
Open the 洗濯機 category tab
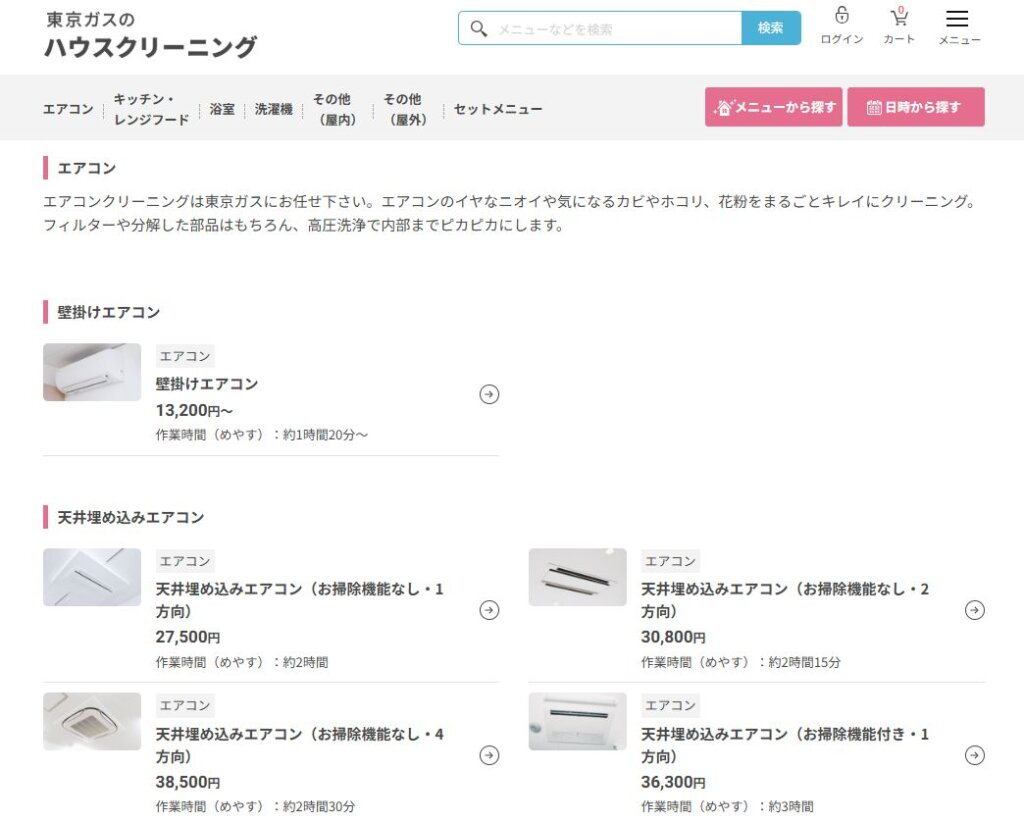(273, 108)
